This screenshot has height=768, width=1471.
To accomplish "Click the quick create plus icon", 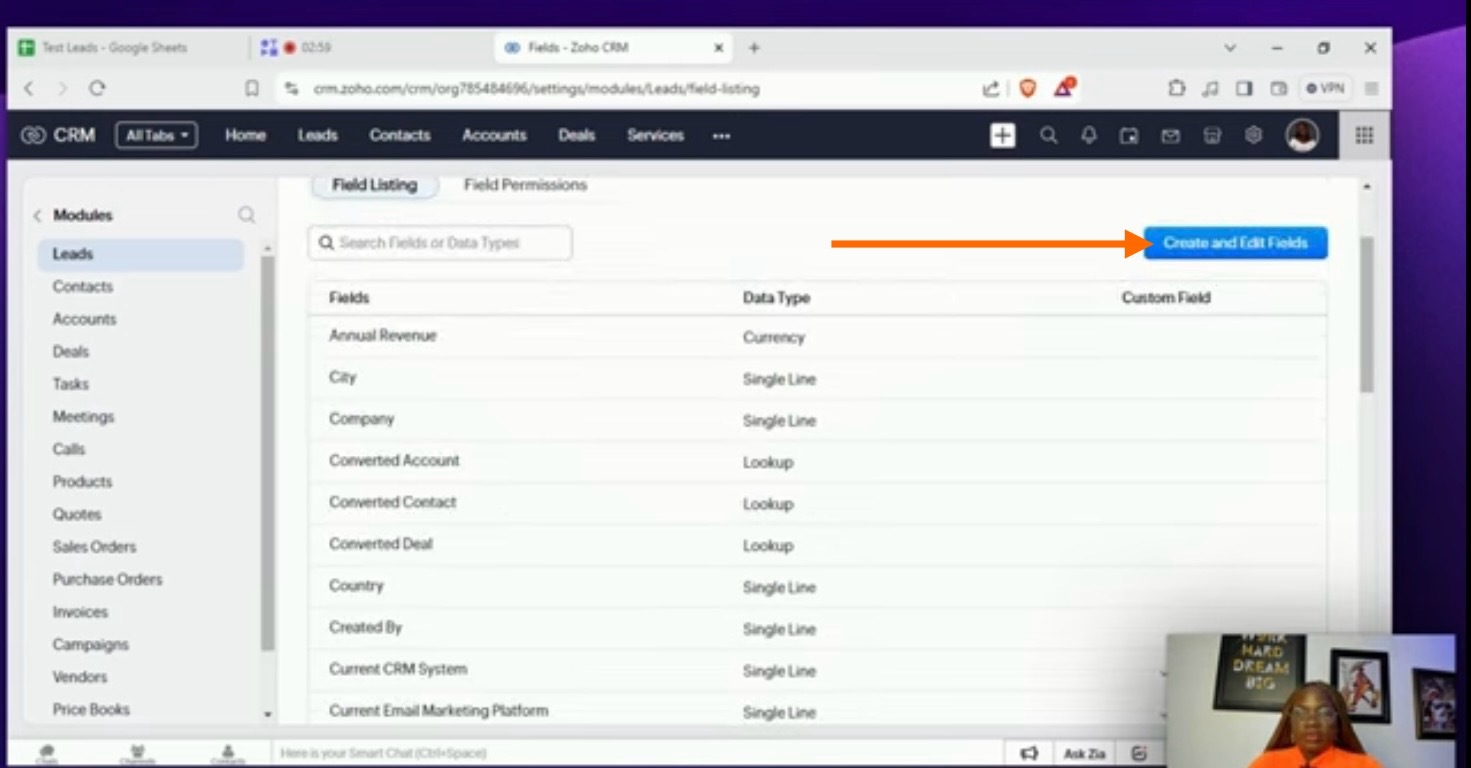I will (1002, 136).
